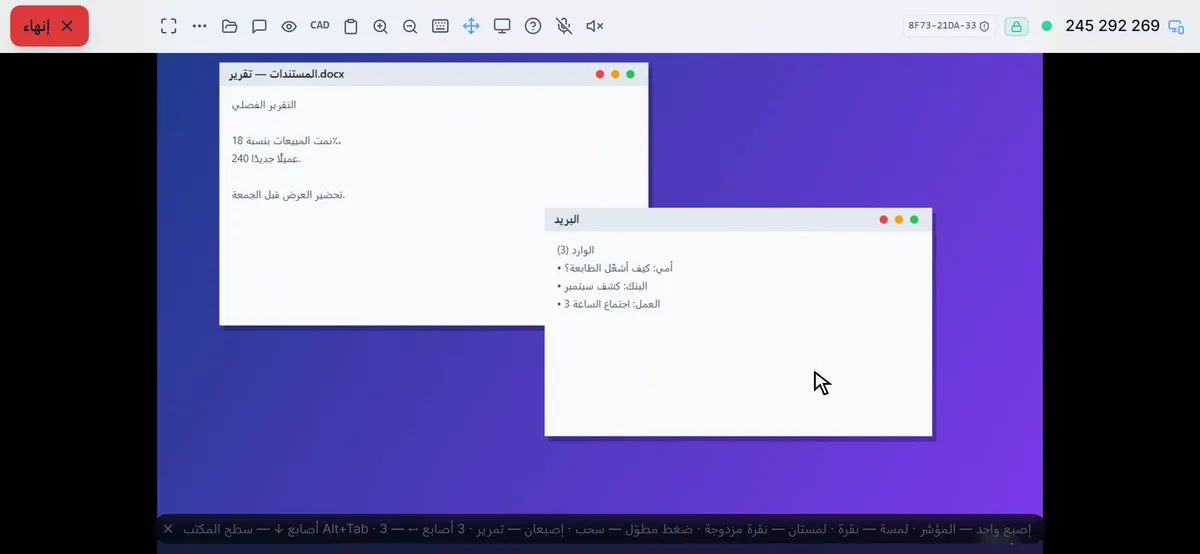Toggle the eye view-only icon
Screen dimensions: 1200x554
point(289,26)
